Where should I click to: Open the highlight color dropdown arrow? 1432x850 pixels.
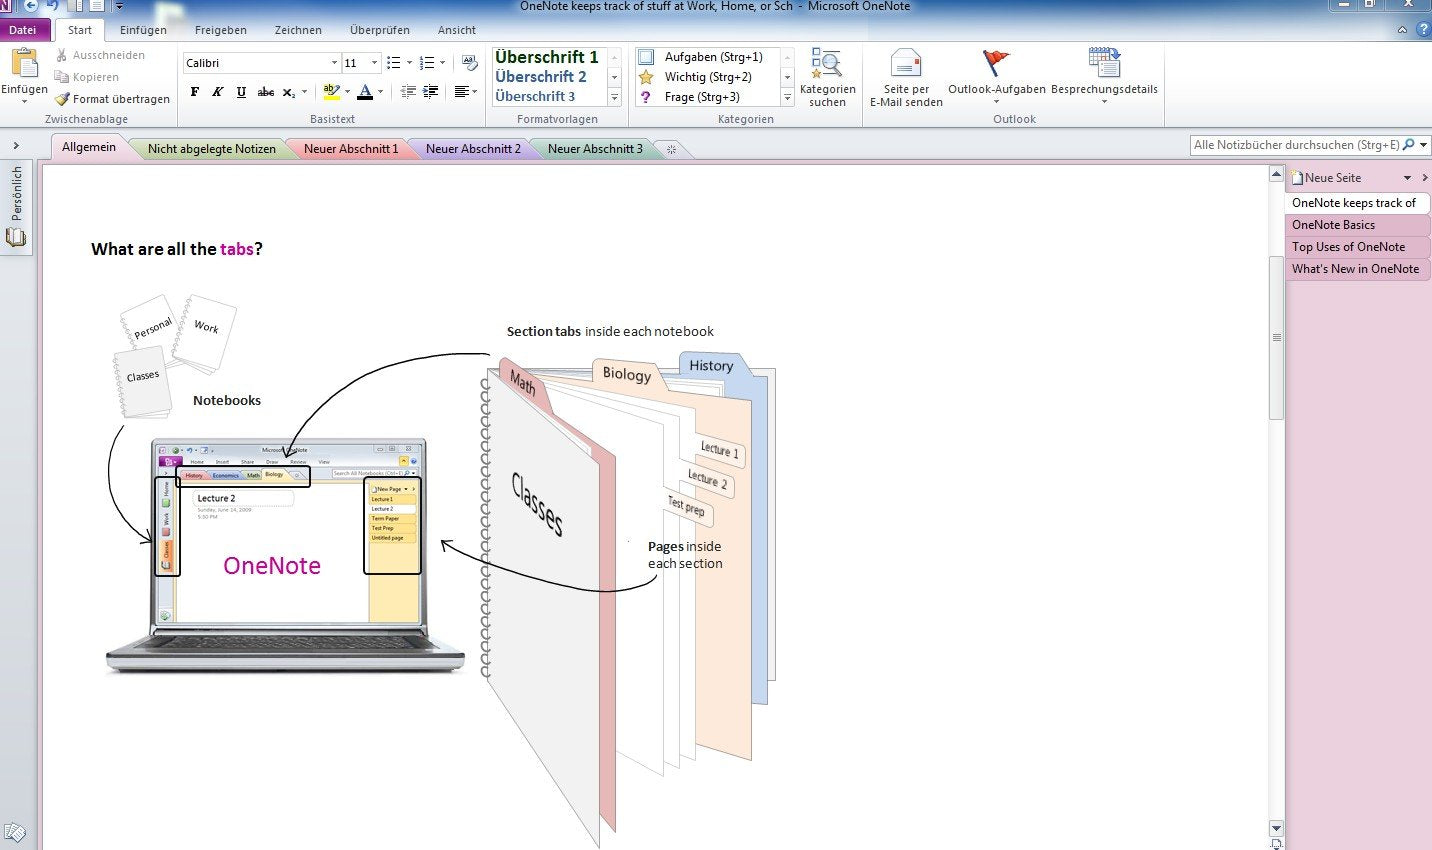tap(347, 92)
